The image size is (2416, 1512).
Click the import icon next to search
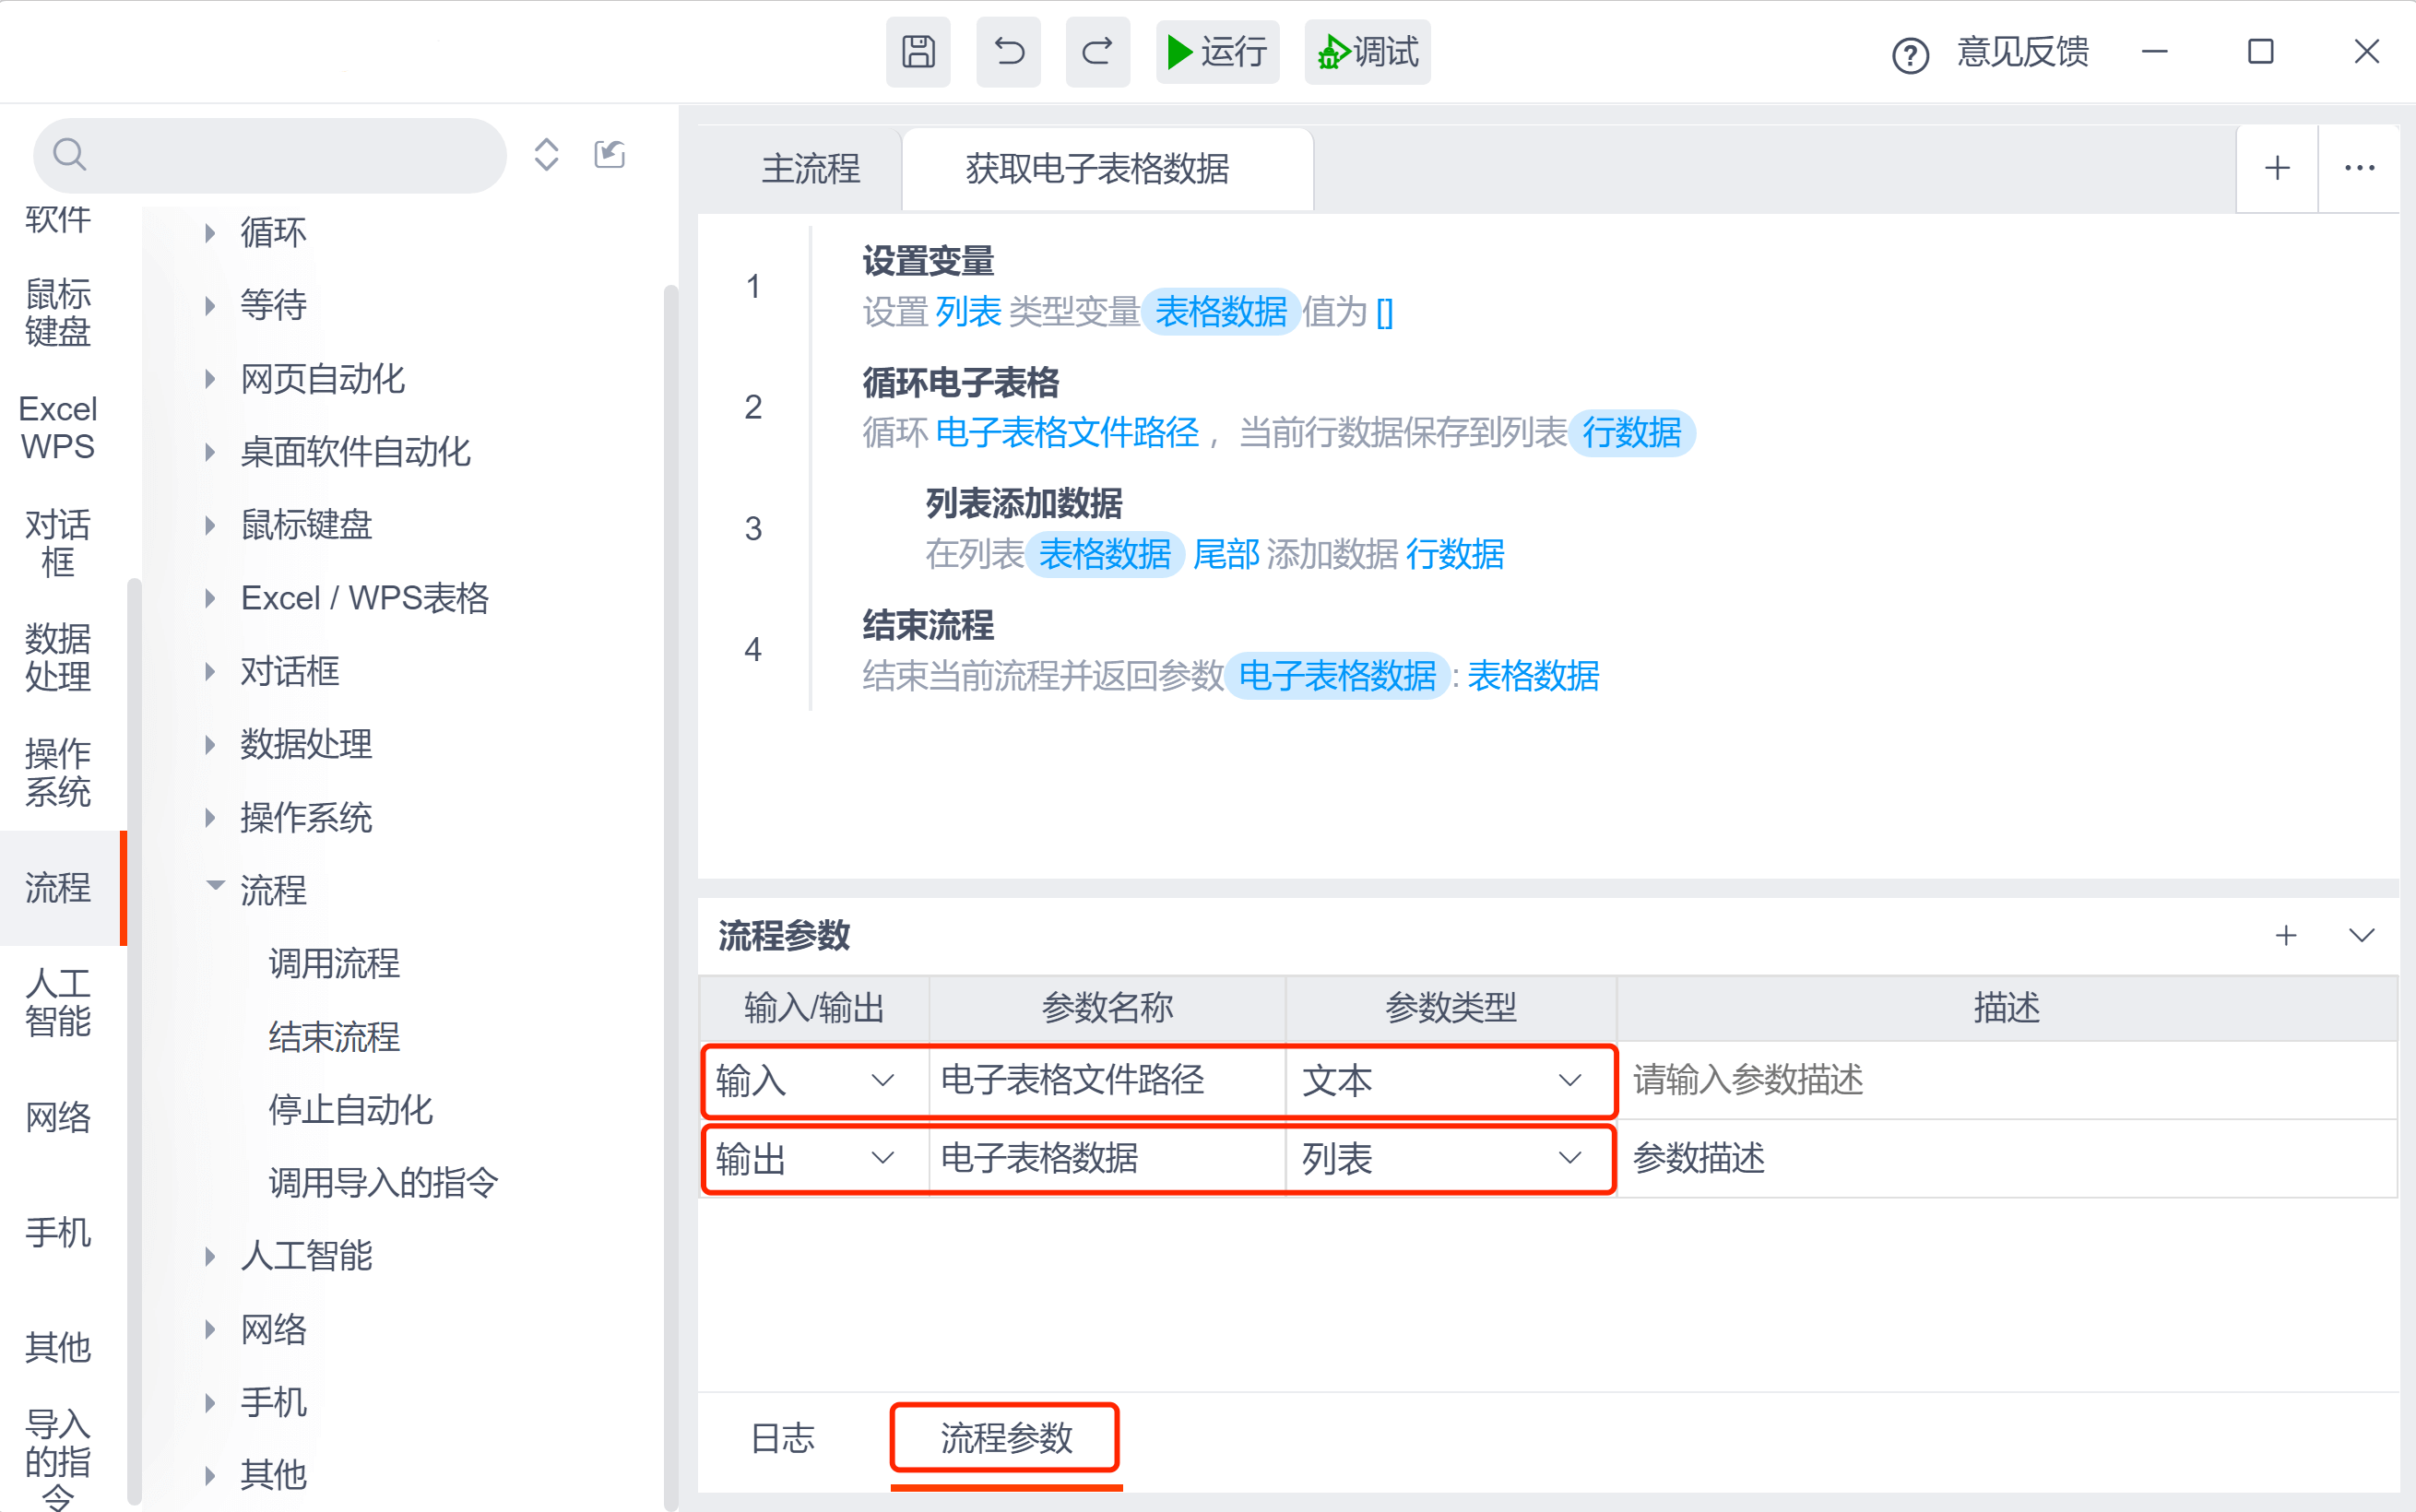pos(609,154)
